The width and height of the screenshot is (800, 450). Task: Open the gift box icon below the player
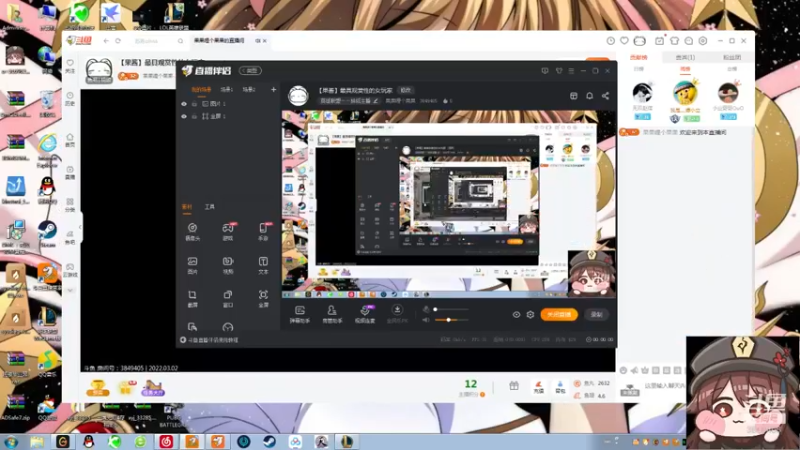pos(514,386)
